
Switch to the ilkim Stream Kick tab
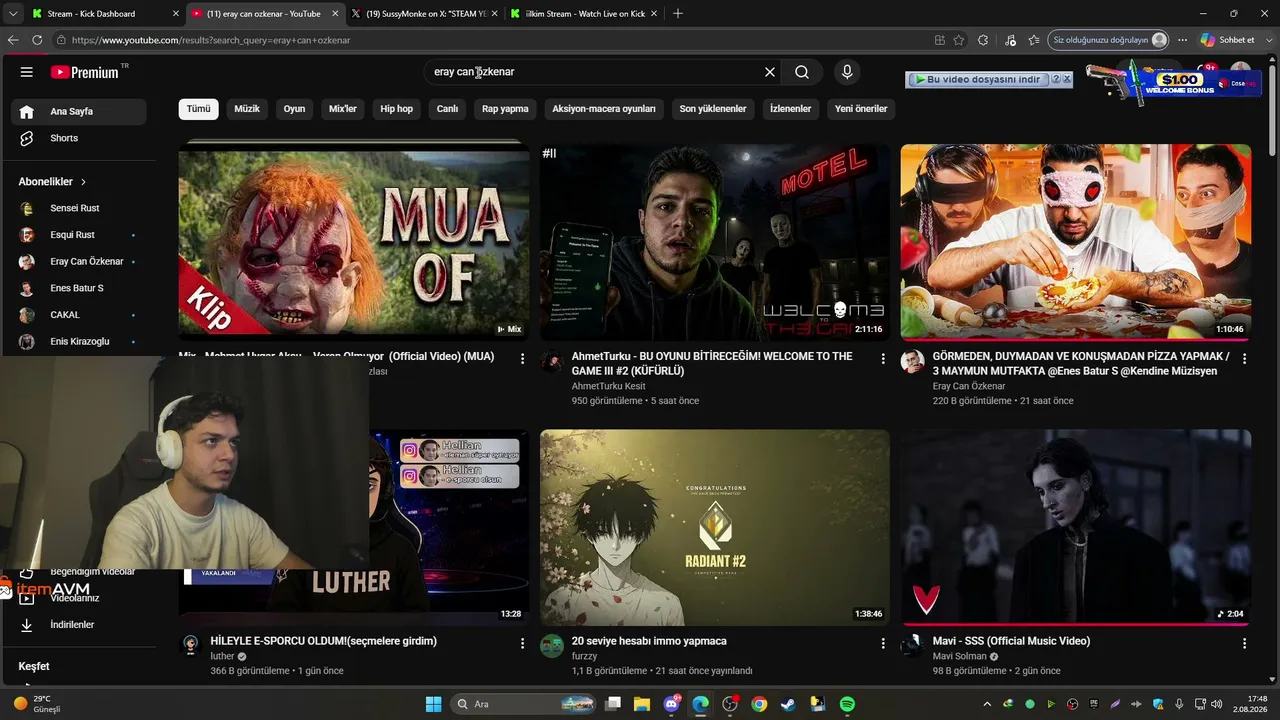583,14
